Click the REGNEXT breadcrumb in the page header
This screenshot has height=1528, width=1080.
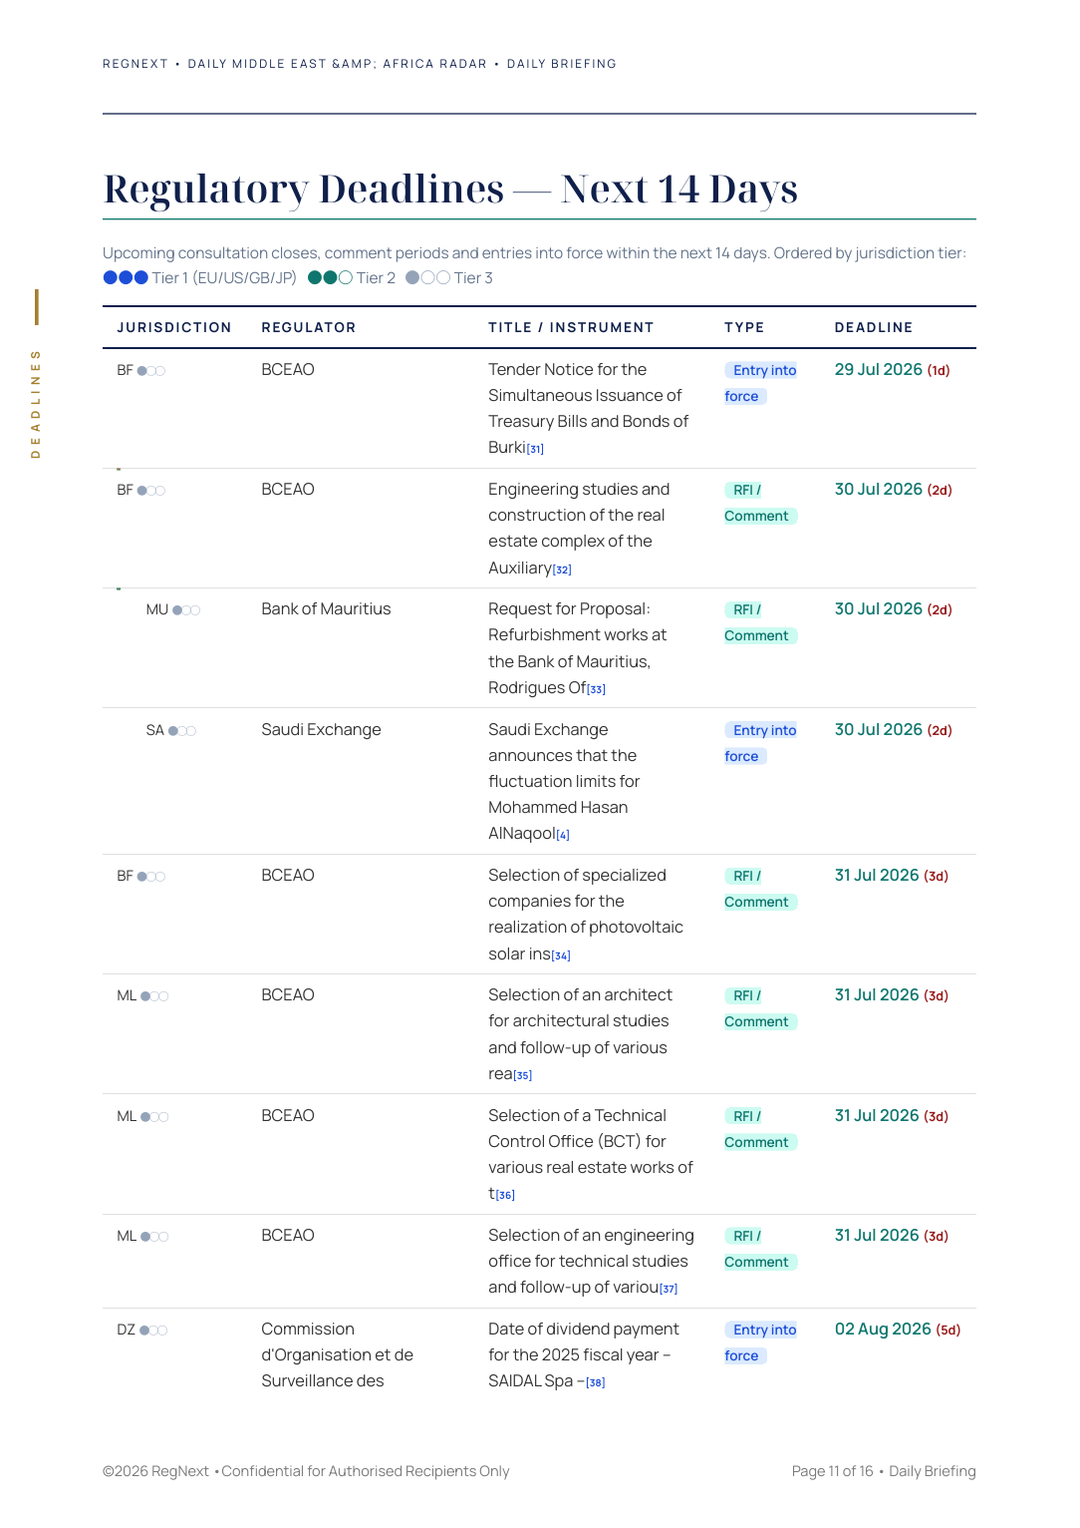(135, 64)
